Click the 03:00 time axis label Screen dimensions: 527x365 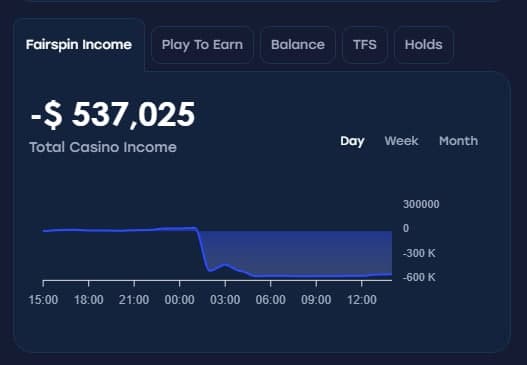click(225, 299)
